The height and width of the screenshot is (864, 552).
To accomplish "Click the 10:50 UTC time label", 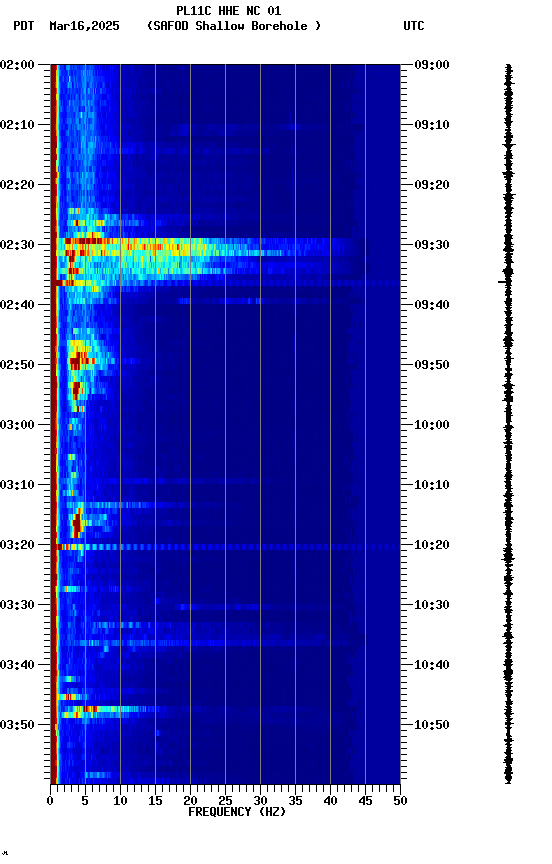I will pos(432,725).
